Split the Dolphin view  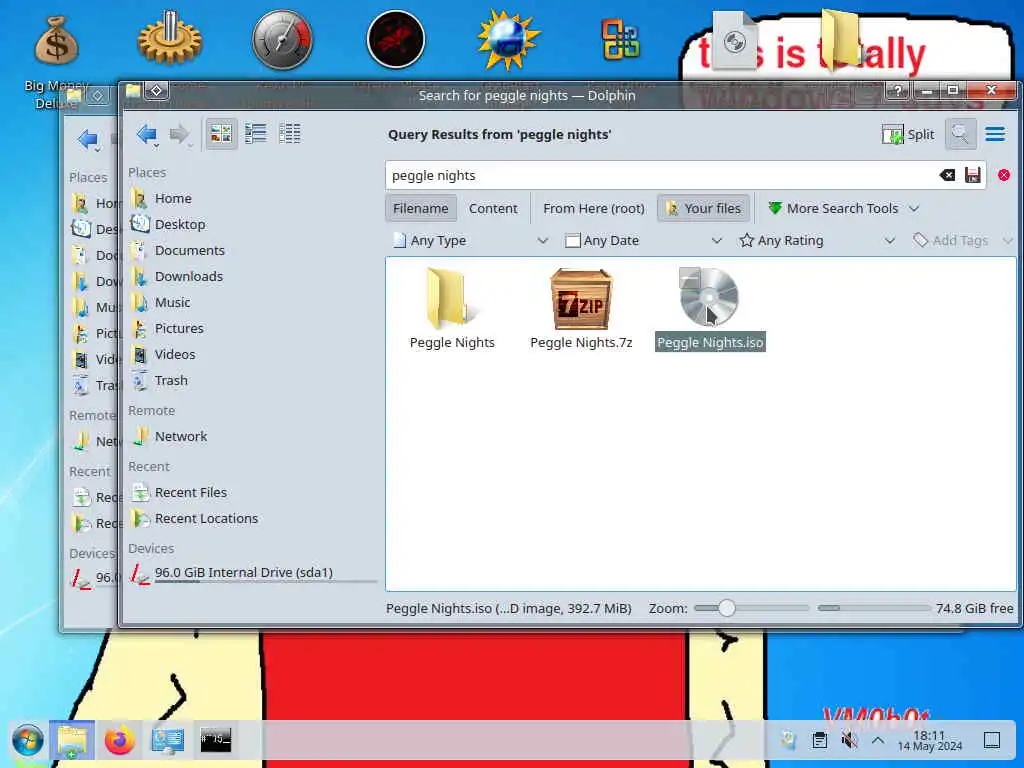coord(908,135)
